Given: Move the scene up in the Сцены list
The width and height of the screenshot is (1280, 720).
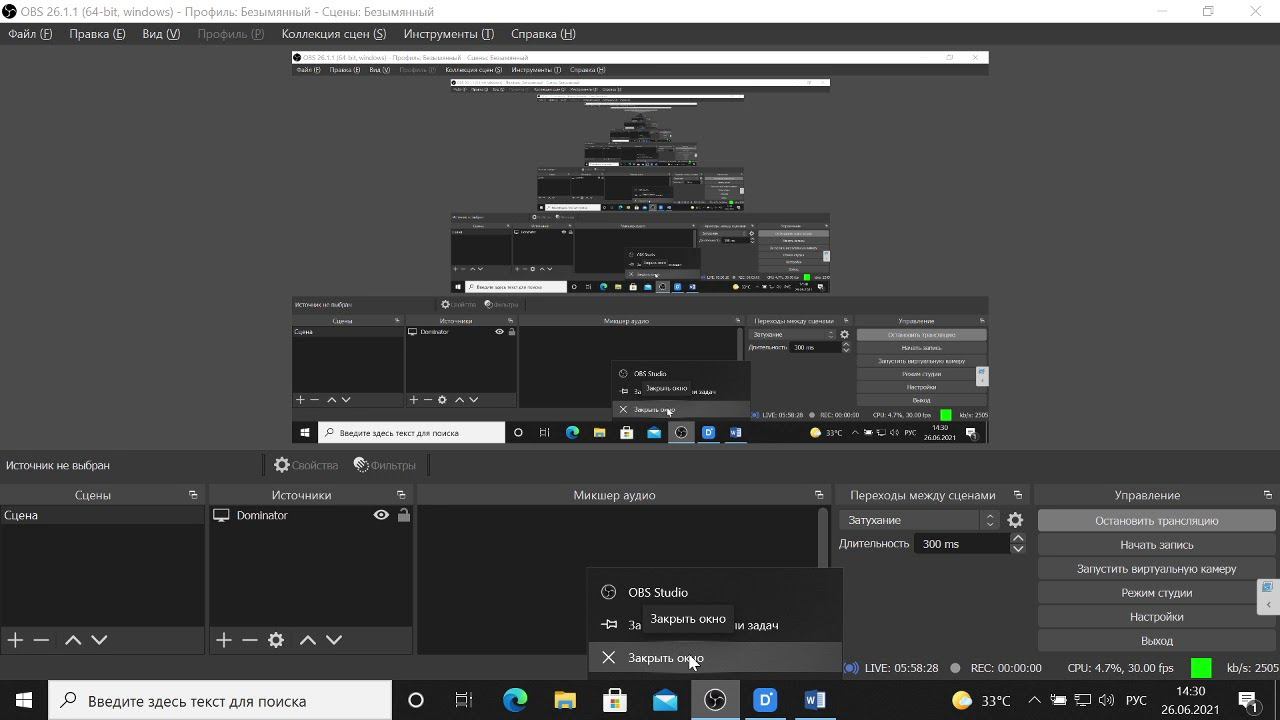Looking at the screenshot, I should (x=73, y=640).
